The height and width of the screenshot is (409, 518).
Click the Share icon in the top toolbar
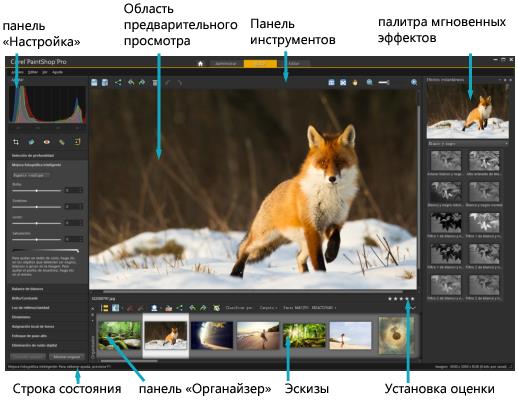tap(118, 82)
